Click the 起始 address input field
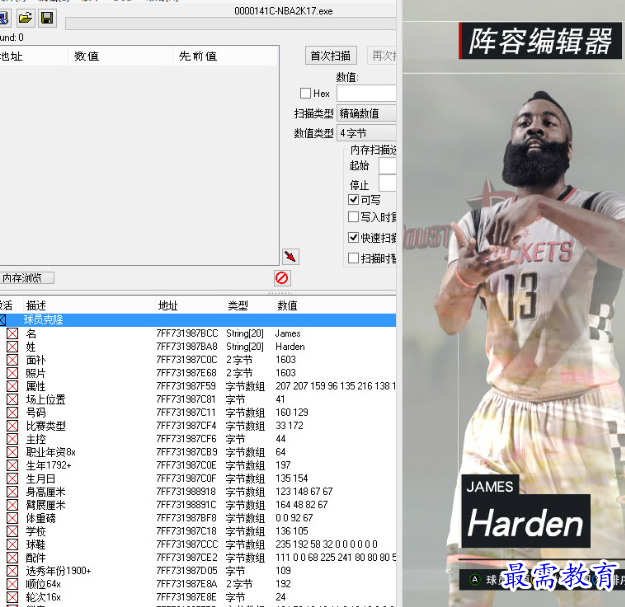 coord(387,165)
